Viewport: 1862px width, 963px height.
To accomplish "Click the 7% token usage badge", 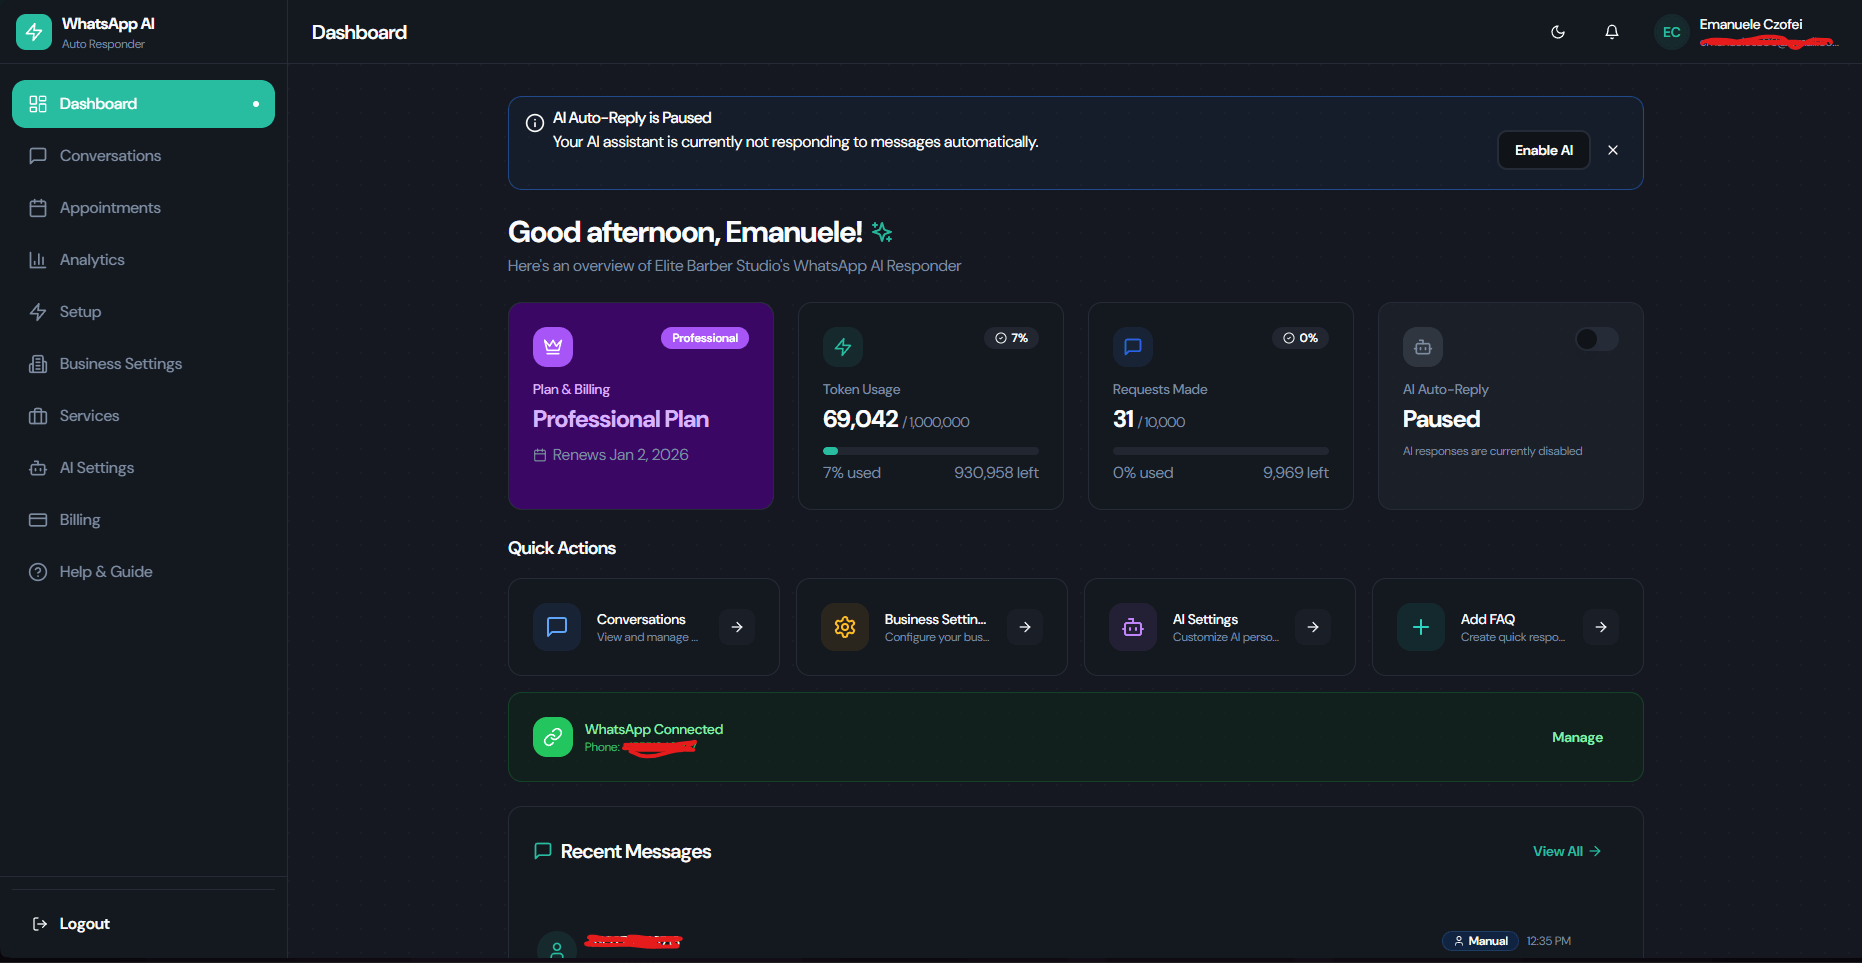I will [x=1012, y=338].
